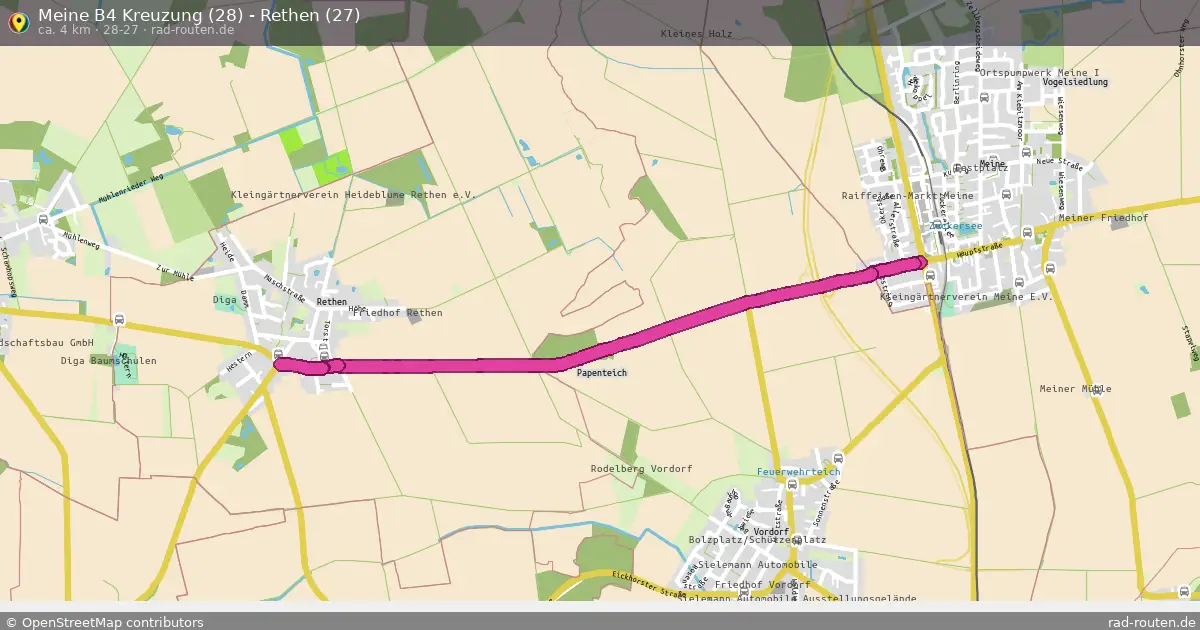
Task: Click the title 'Meine B4 Kreuzung (28) - Rethen (27)'
Action: 199,15
